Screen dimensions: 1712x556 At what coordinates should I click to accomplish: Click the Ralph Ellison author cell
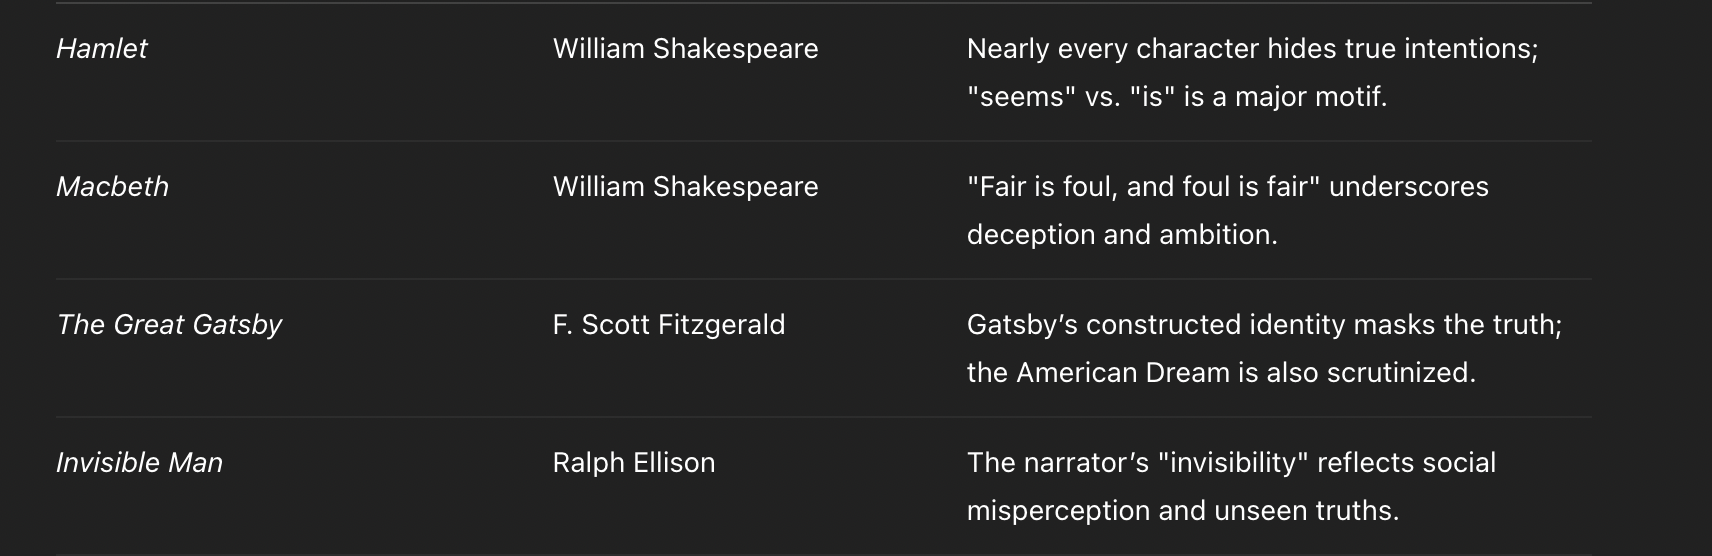(633, 462)
